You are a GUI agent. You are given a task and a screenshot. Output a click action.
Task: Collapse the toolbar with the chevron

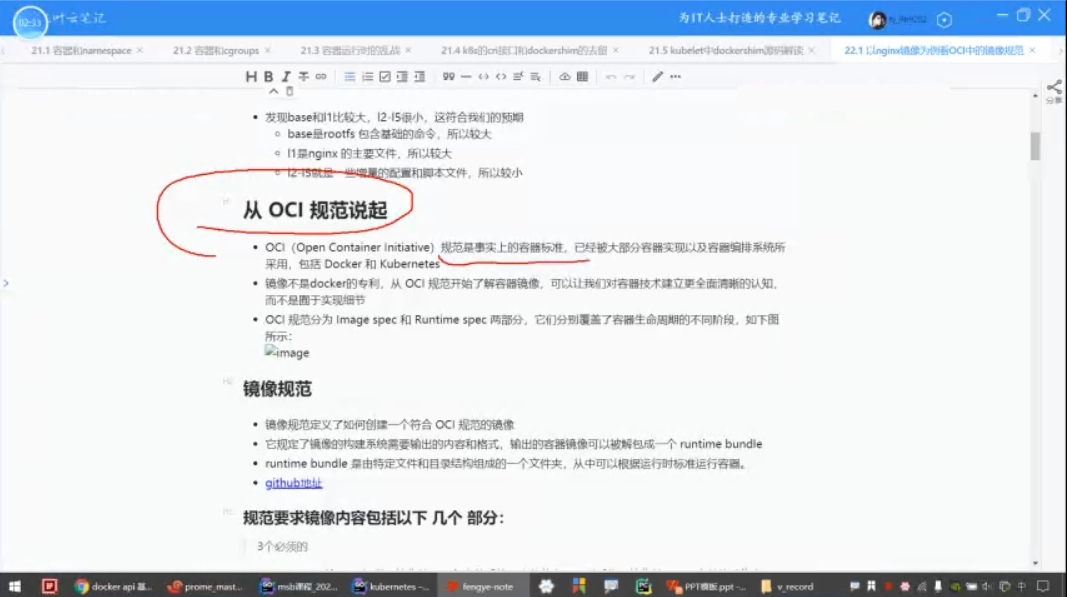(272, 90)
